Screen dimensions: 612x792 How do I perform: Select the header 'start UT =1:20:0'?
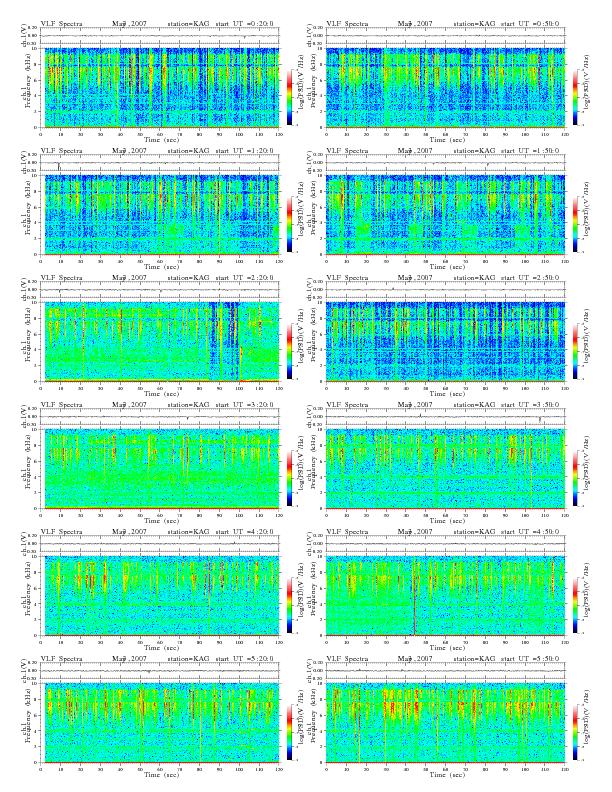pyautogui.click(x=244, y=151)
